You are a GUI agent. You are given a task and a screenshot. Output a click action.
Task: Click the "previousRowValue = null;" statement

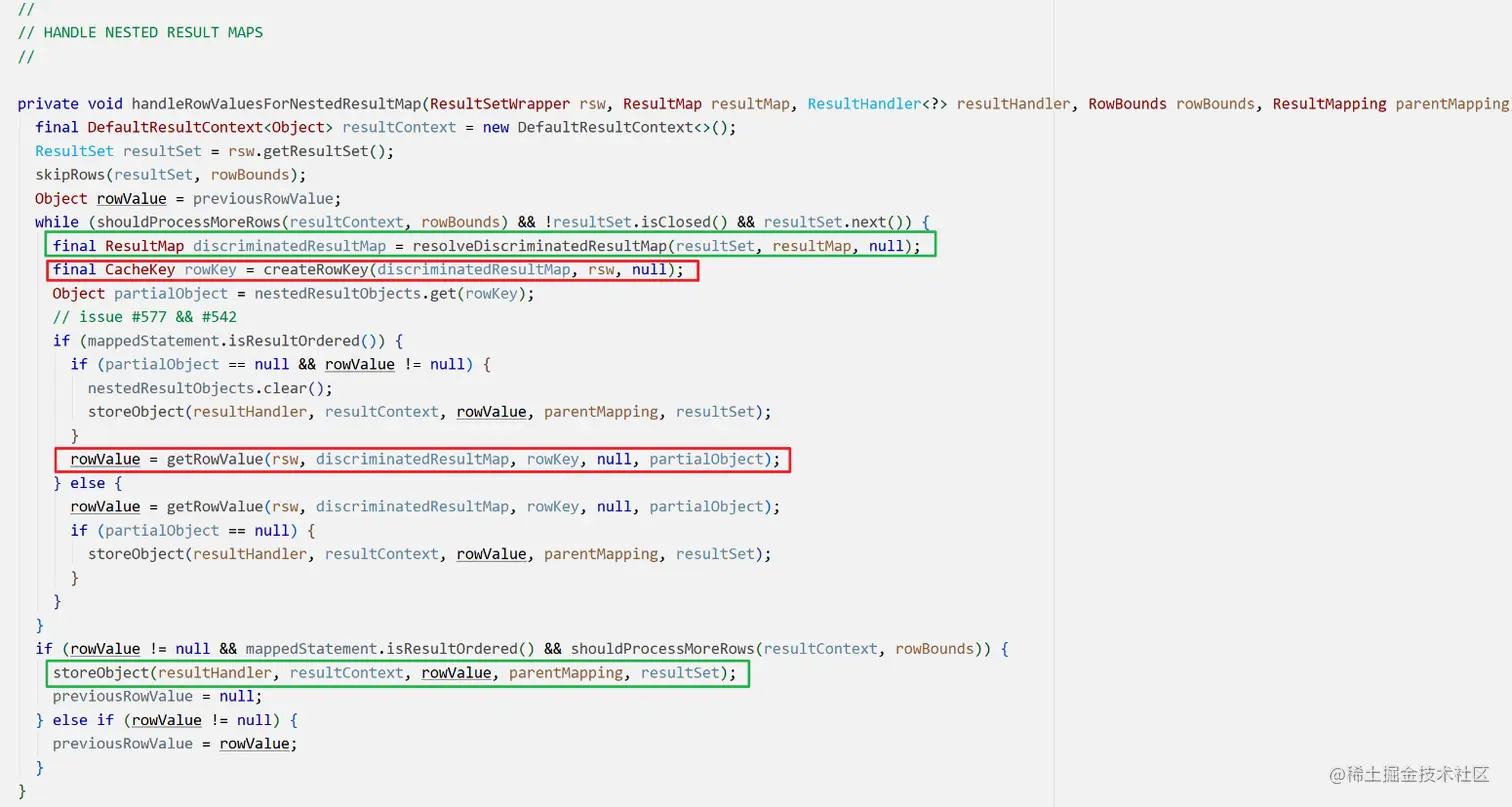click(x=158, y=696)
